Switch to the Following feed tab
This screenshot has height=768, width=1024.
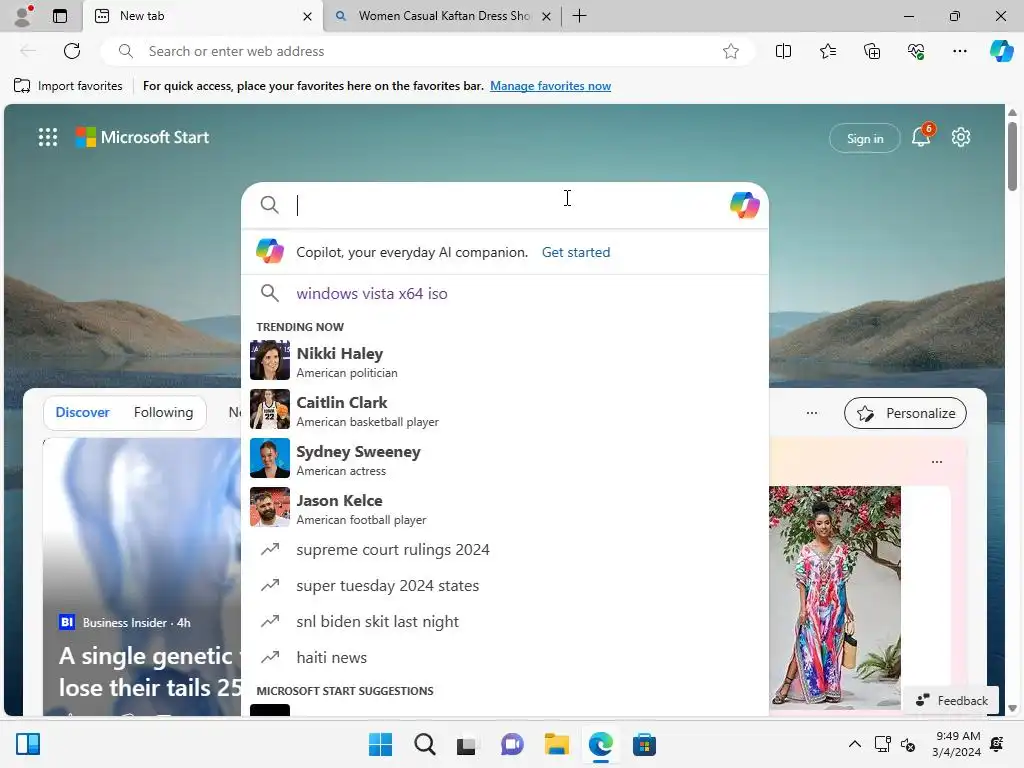[163, 412]
